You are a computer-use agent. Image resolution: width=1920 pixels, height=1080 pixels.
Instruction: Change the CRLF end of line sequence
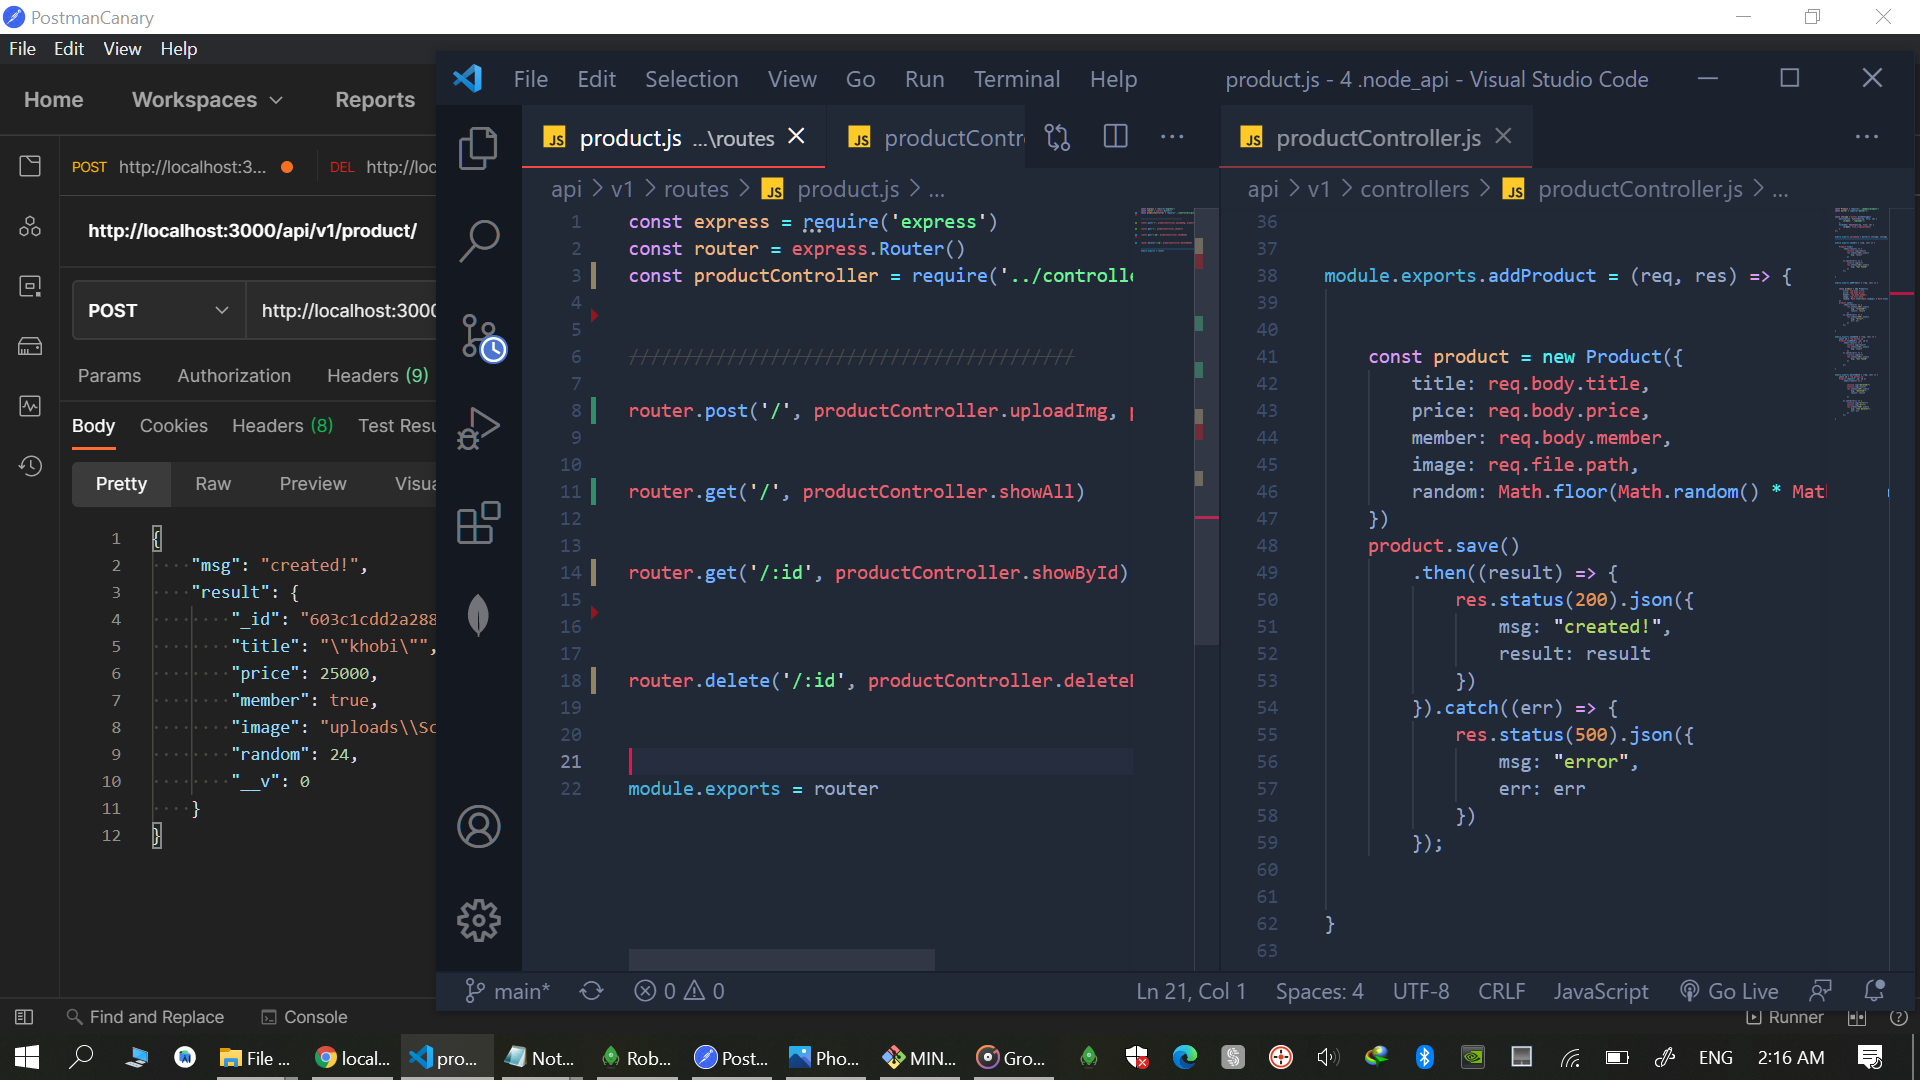1501,991
